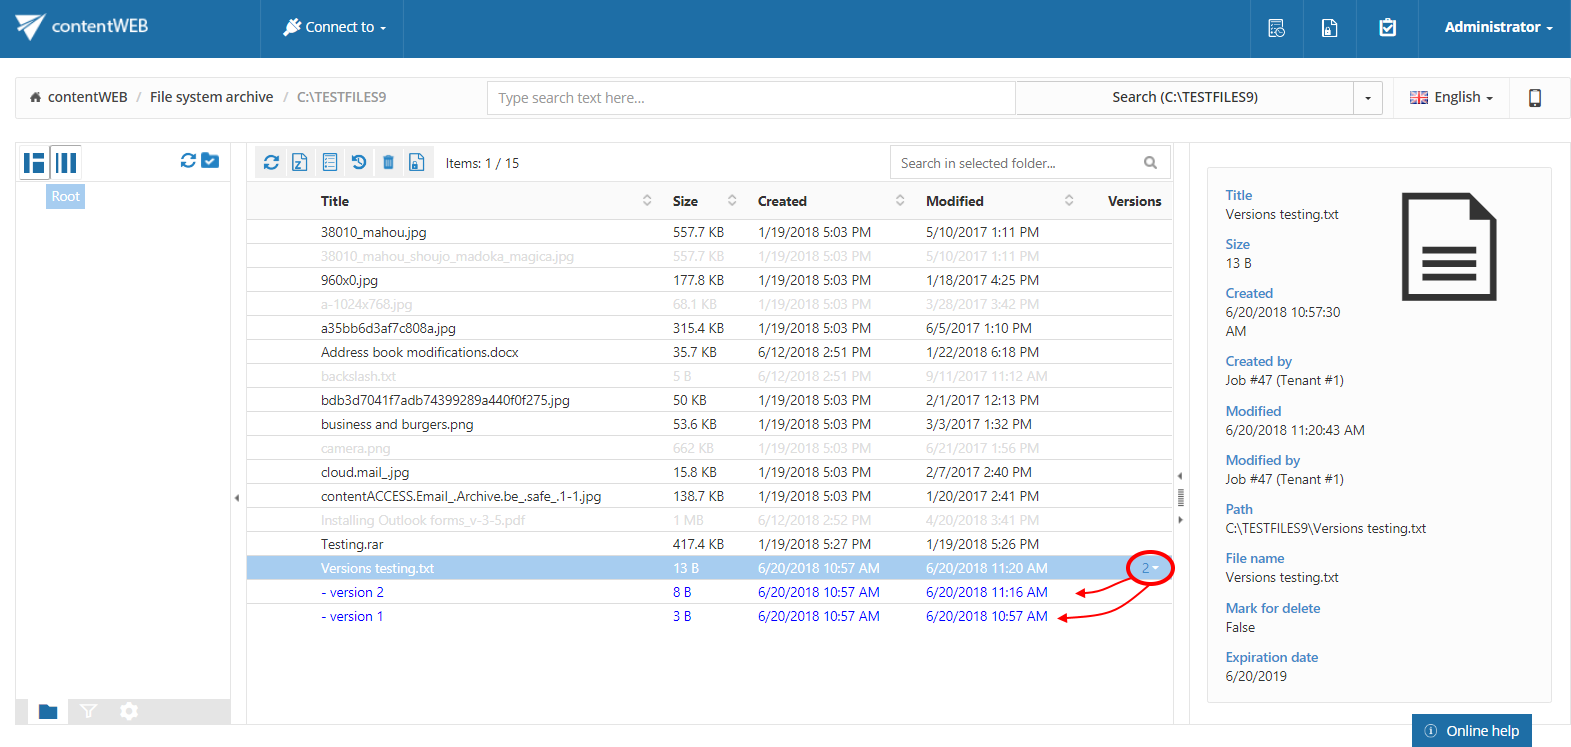Select greyed a-1024x768.jpg file
The width and height of the screenshot is (1571, 747).
710,304
